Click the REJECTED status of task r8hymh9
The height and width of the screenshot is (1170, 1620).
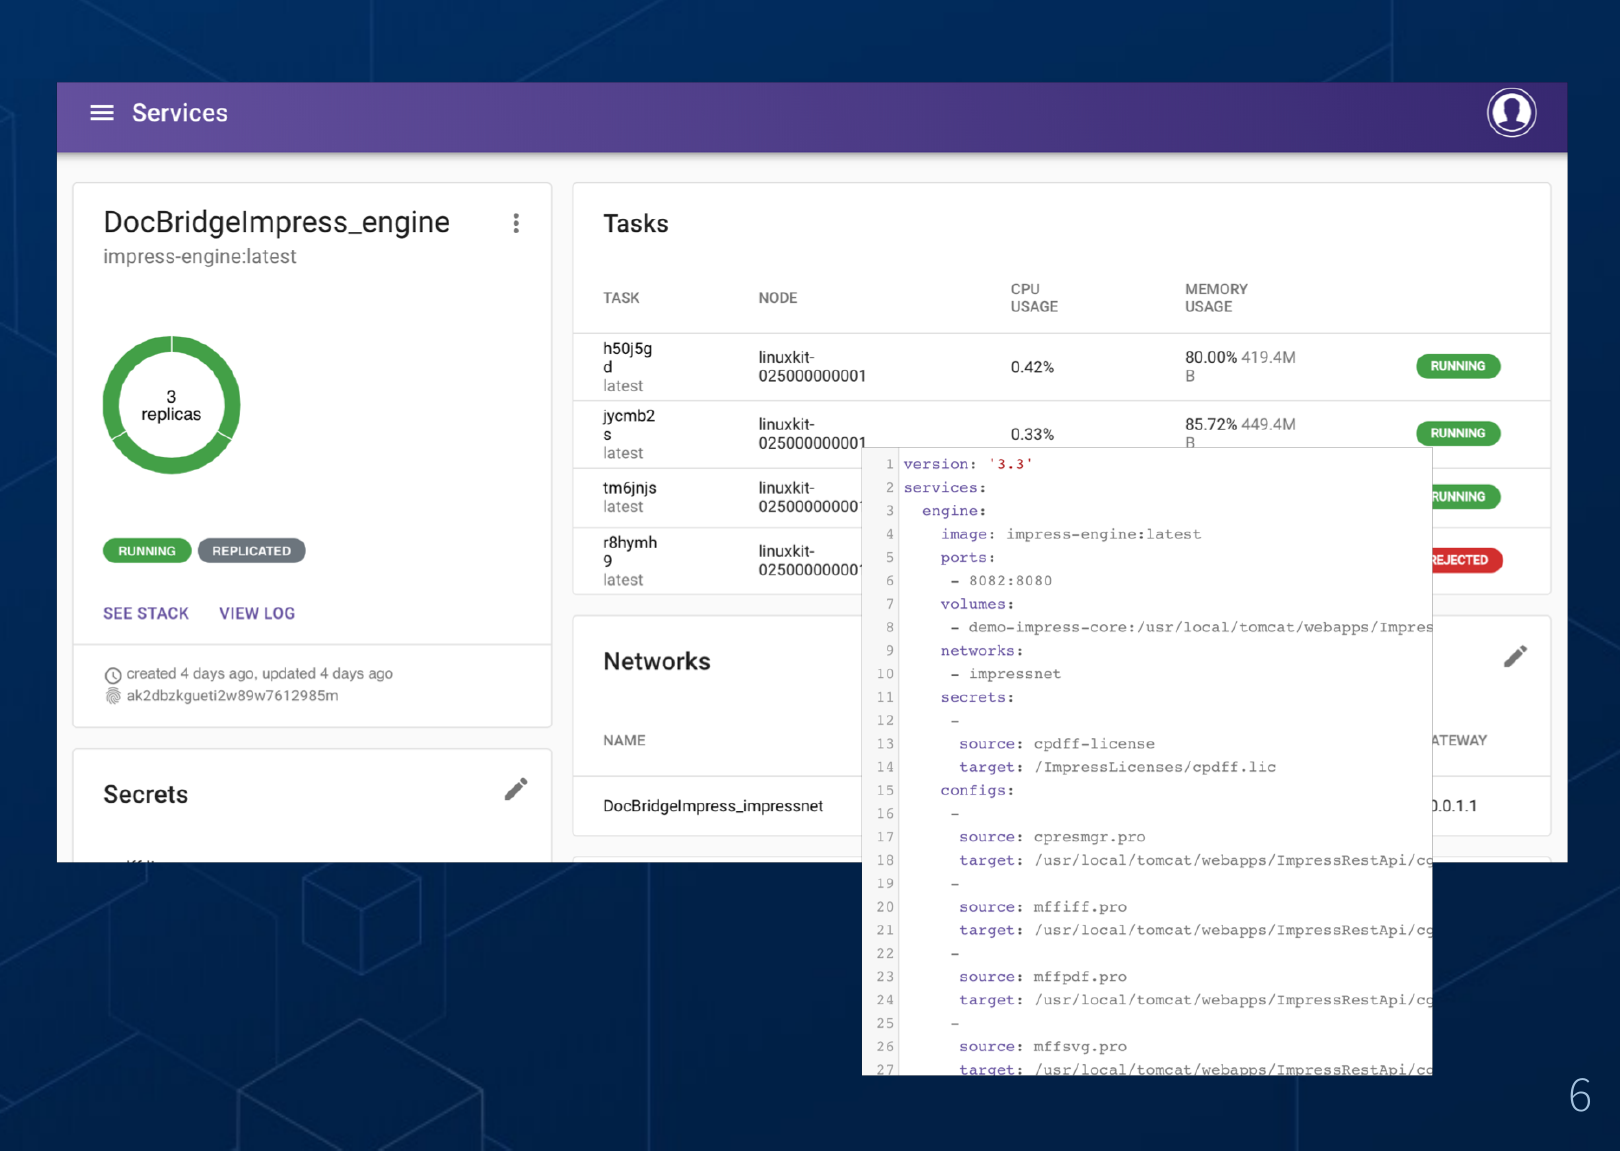coord(1467,560)
